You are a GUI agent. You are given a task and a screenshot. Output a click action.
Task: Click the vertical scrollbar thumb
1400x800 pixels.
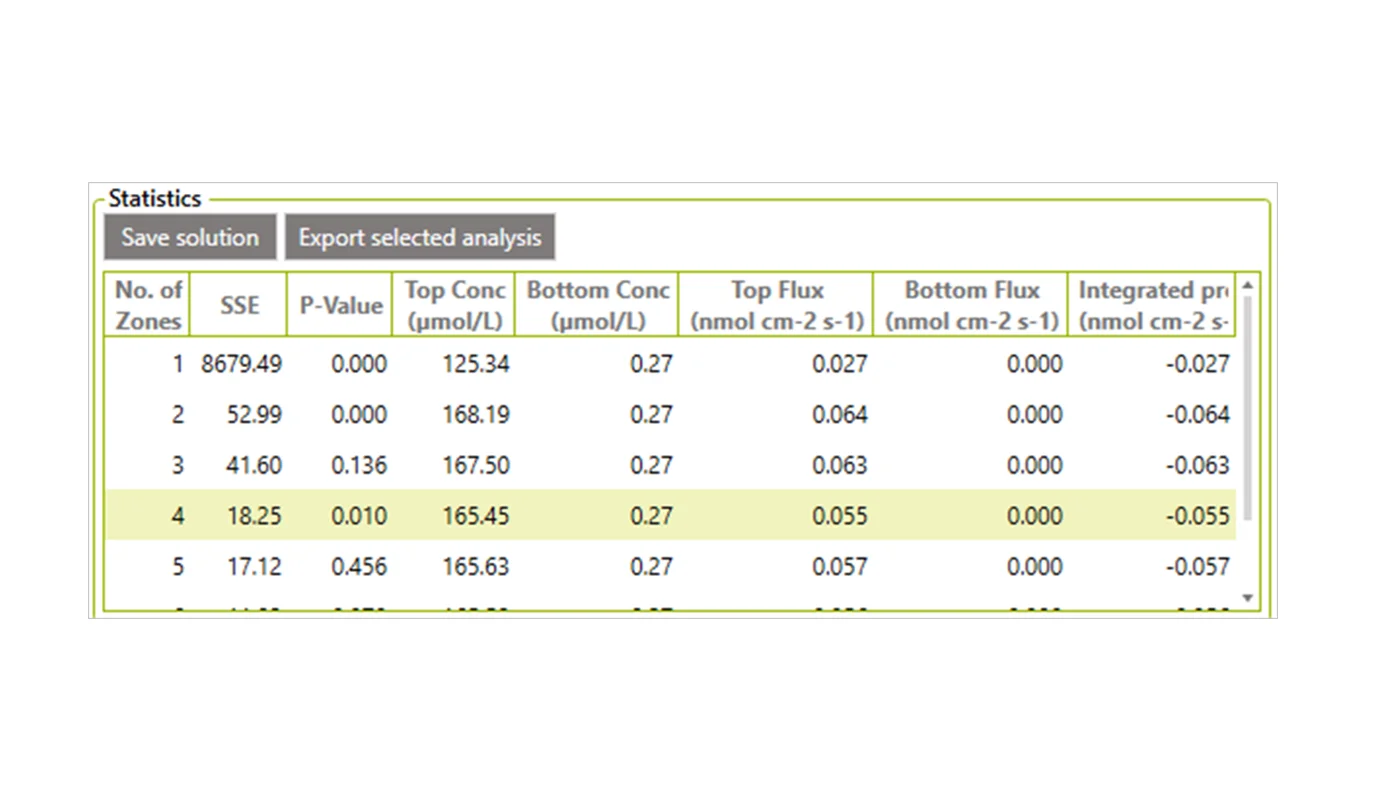(1247, 408)
